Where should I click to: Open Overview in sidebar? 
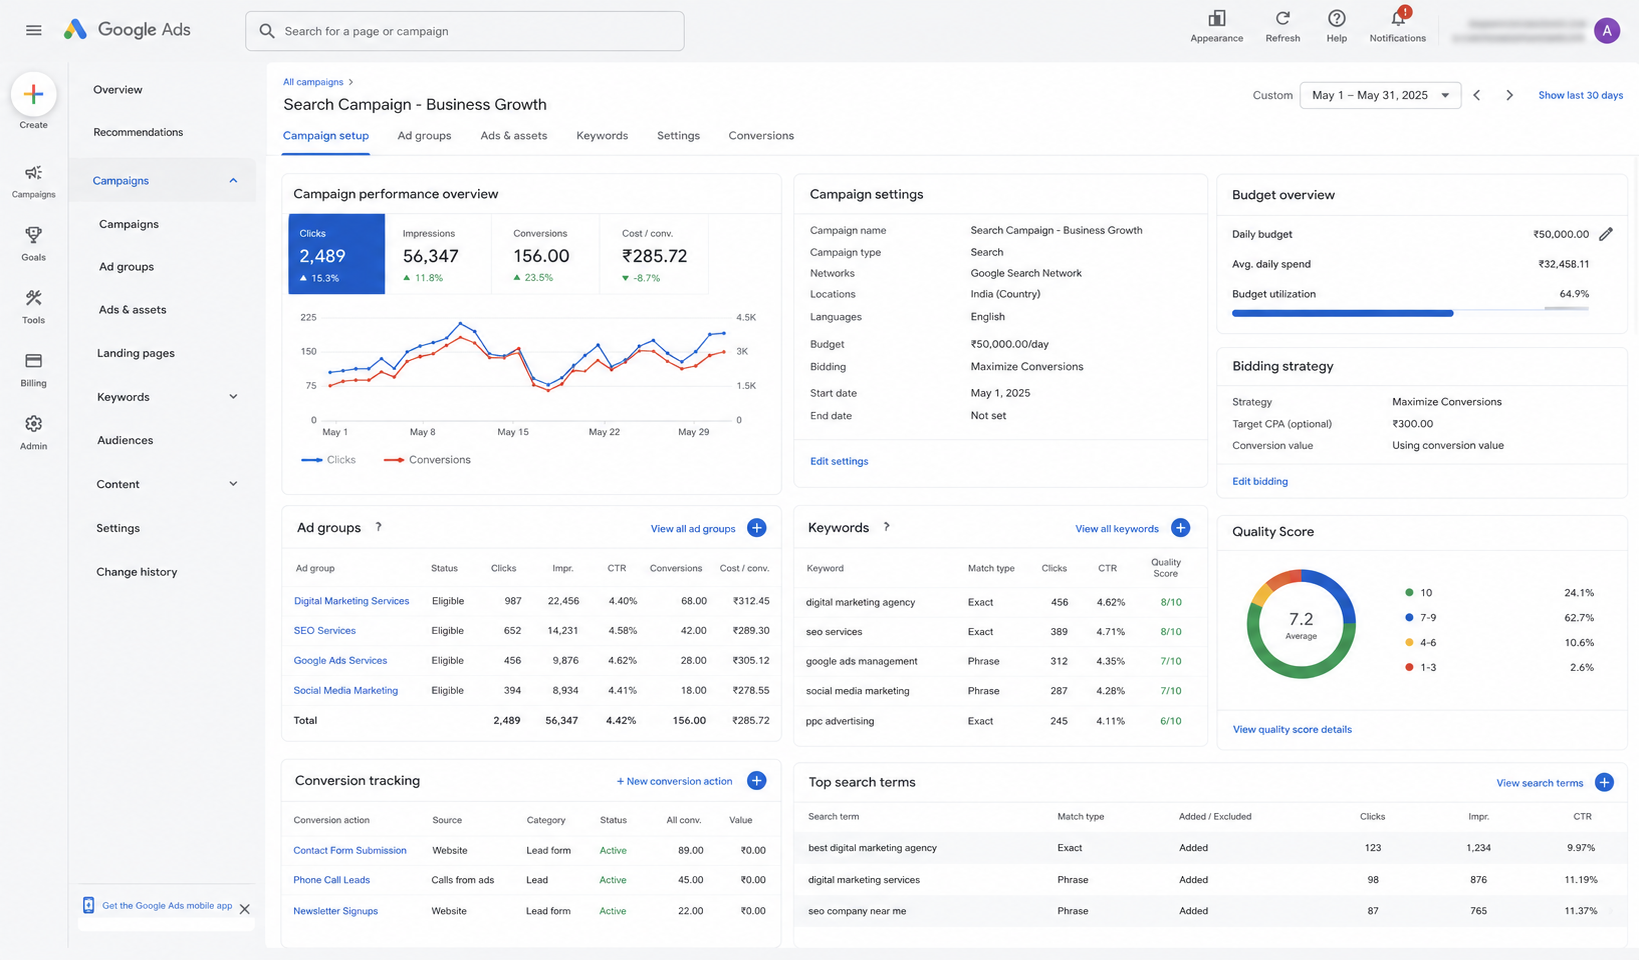(x=118, y=90)
